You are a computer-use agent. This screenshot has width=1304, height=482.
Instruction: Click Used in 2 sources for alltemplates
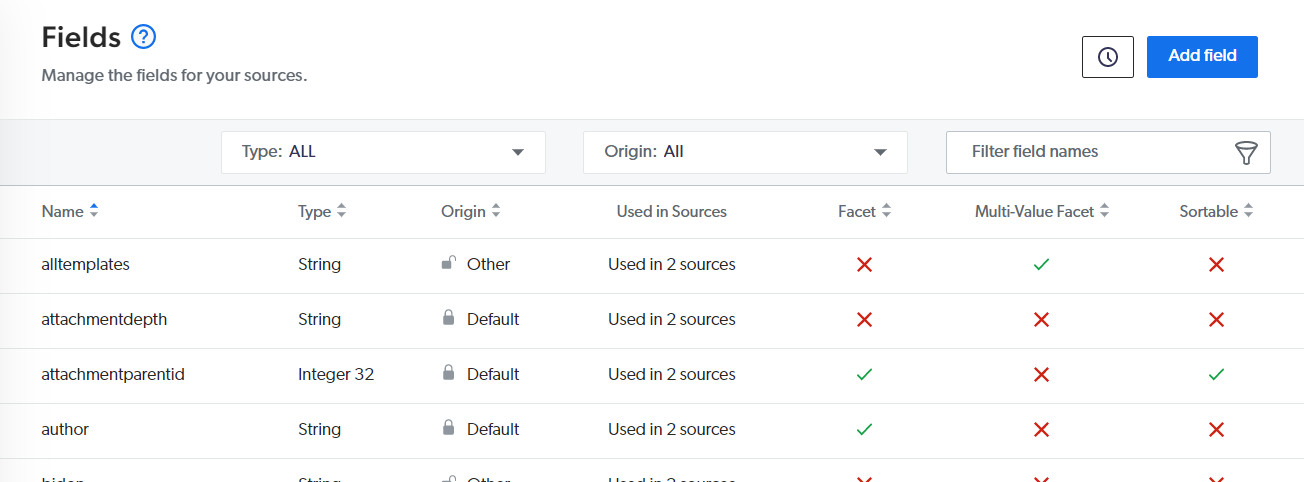coord(672,264)
